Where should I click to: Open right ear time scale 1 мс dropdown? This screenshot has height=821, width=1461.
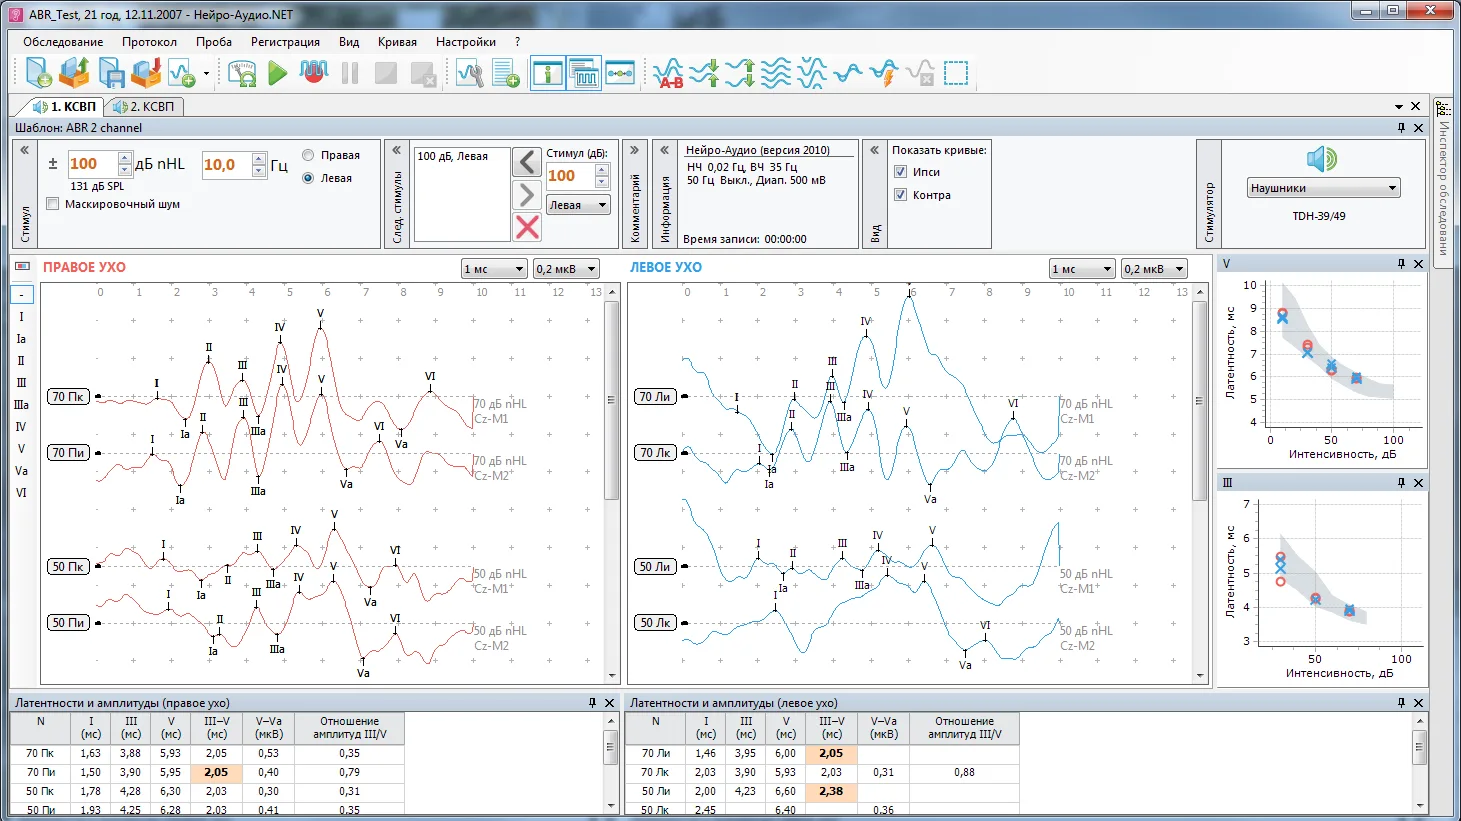pos(494,269)
